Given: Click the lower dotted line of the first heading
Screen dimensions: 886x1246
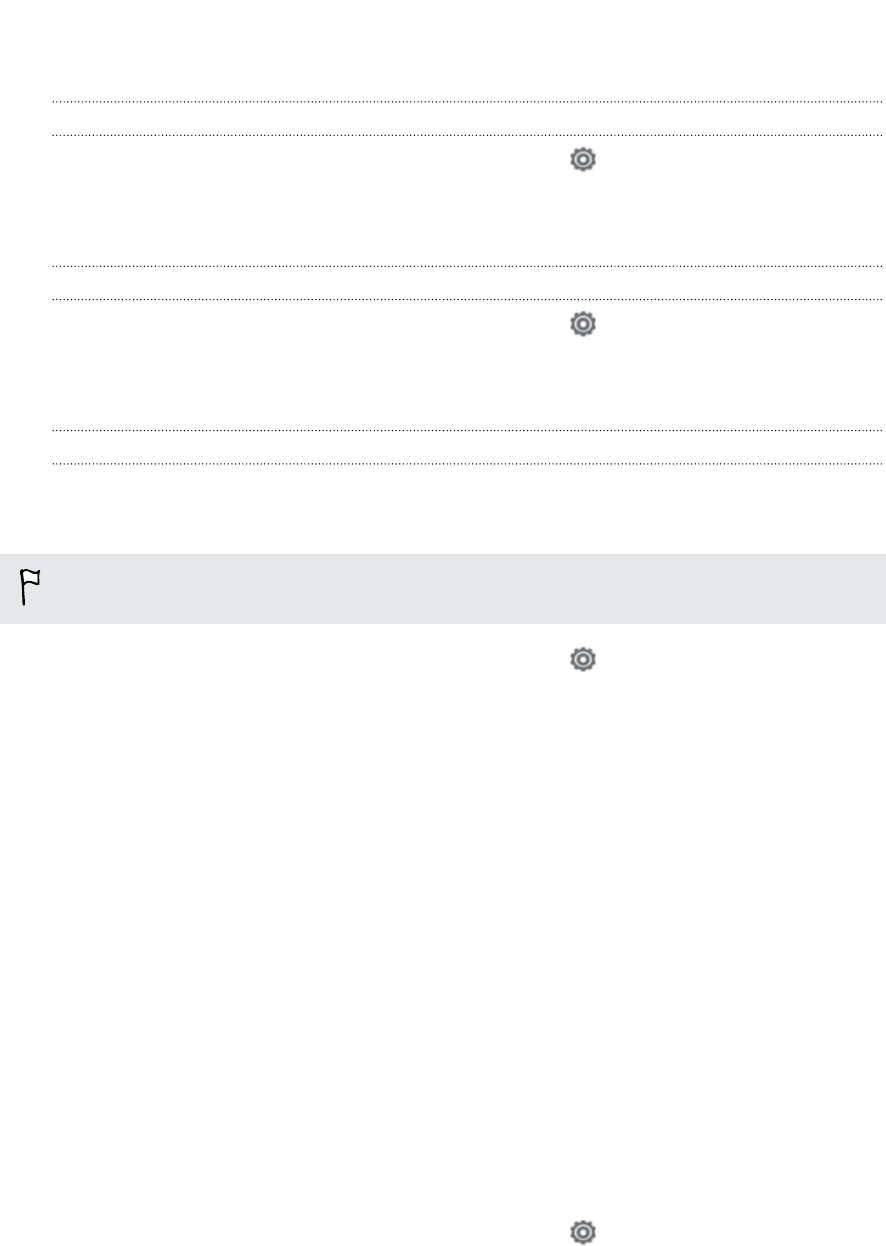Looking at the screenshot, I should point(467,135).
